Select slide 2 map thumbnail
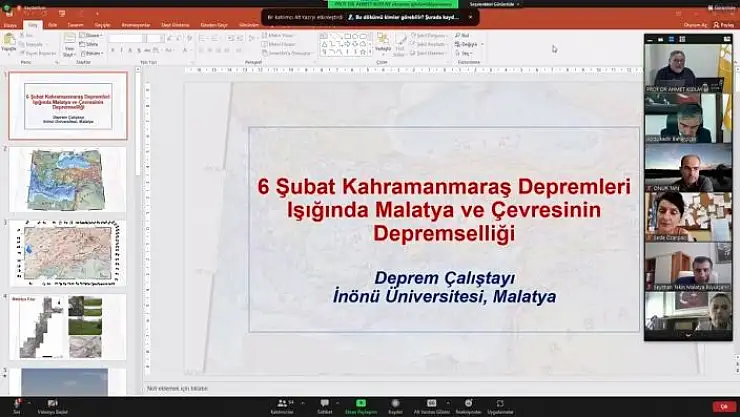The height and width of the screenshot is (417, 740). [68, 179]
